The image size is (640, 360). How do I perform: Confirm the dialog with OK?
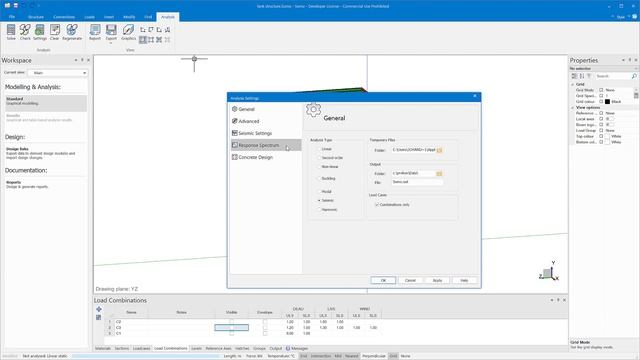(x=383, y=280)
